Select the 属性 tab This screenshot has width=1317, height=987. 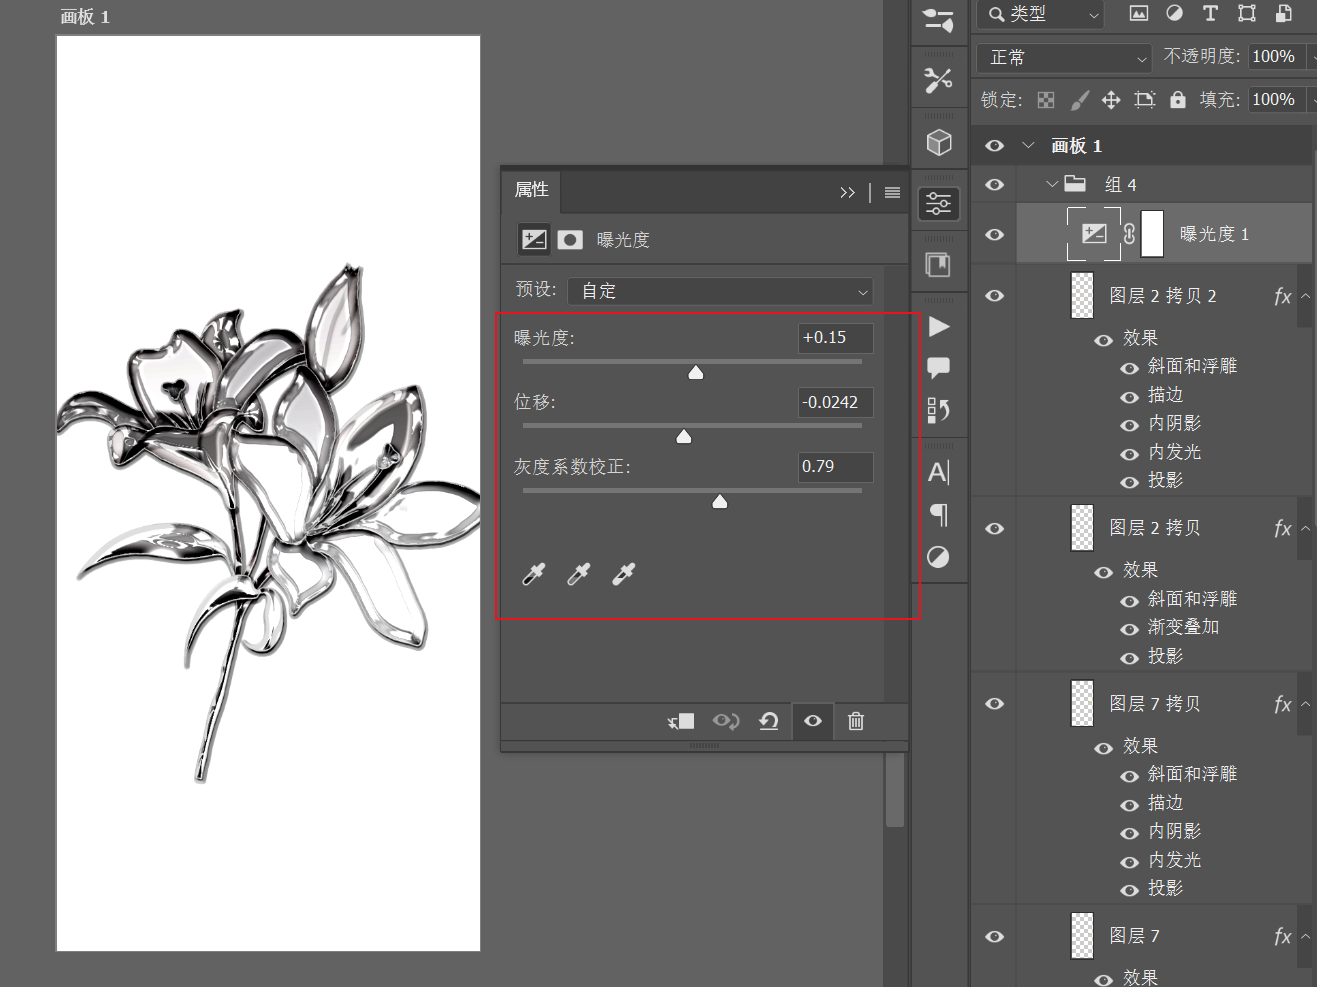[x=531, y=190]
